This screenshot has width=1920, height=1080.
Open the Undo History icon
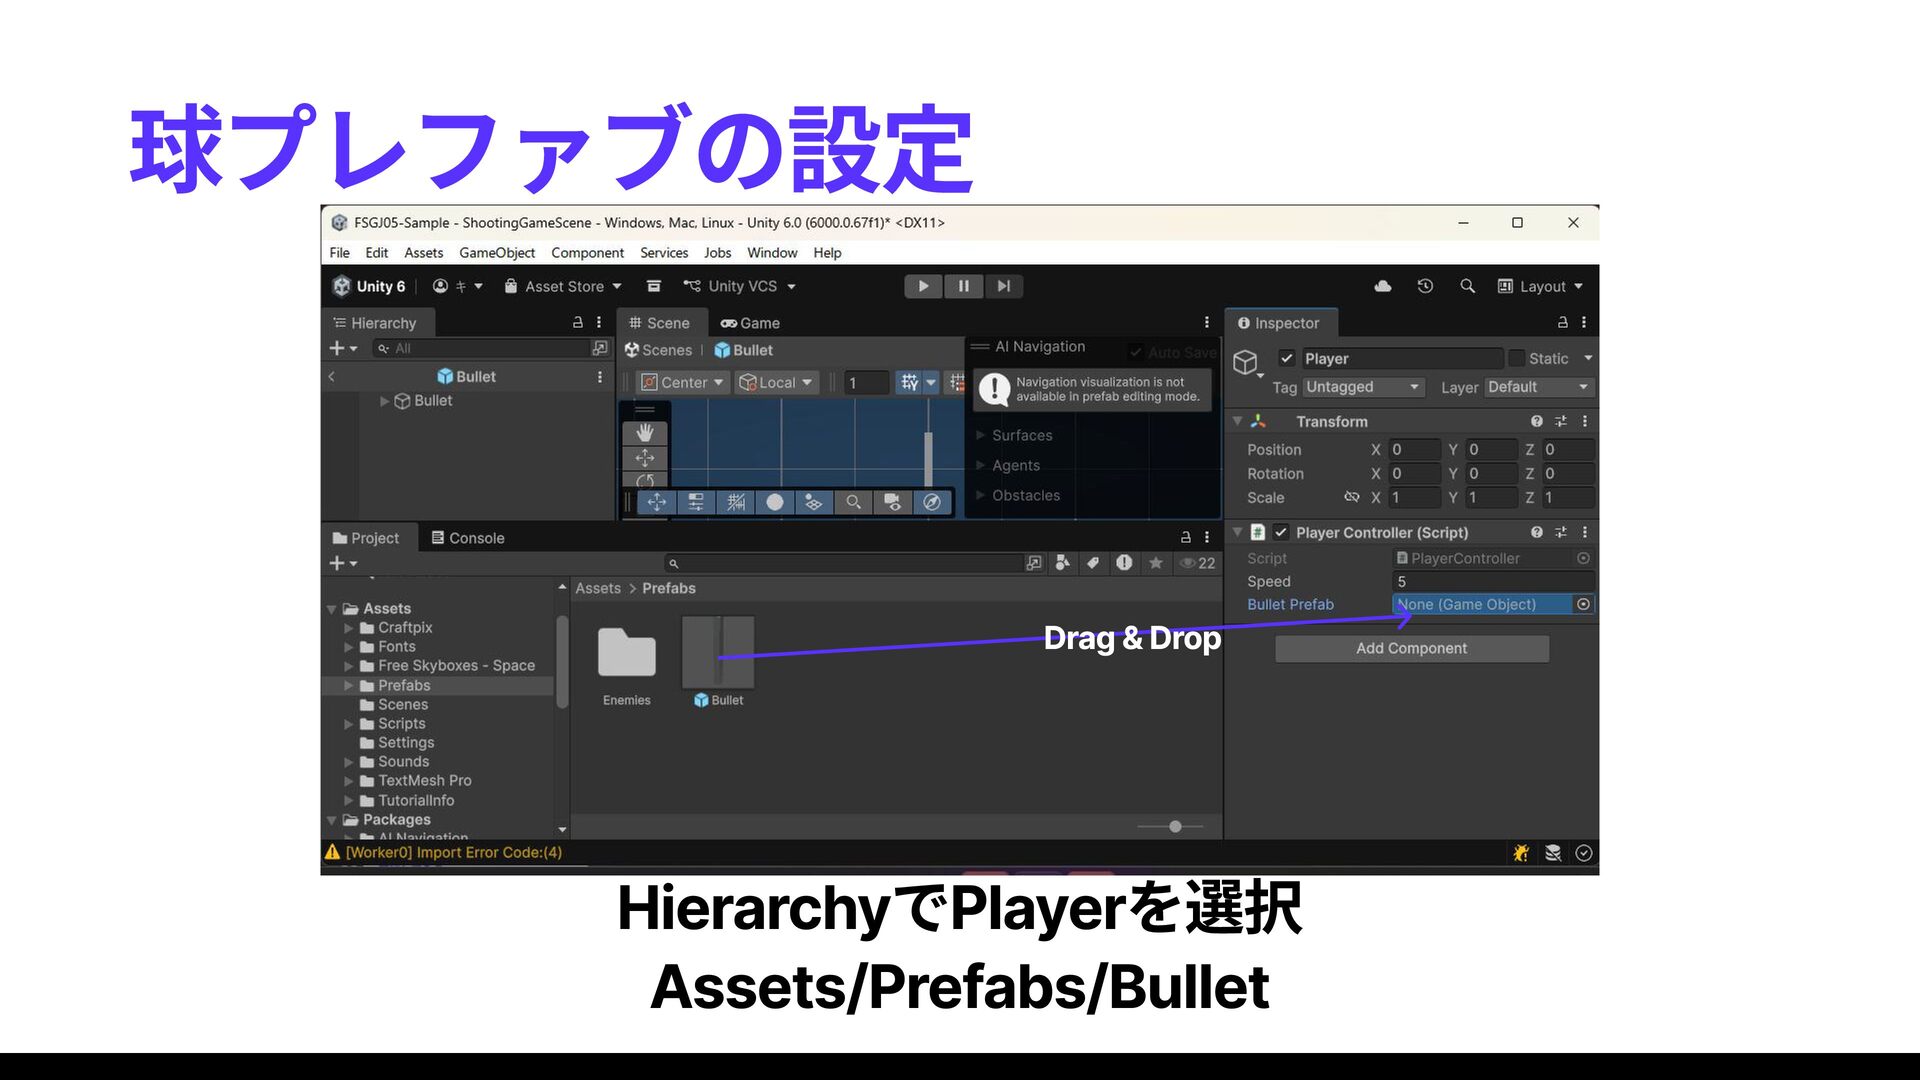coord(1425,286)
